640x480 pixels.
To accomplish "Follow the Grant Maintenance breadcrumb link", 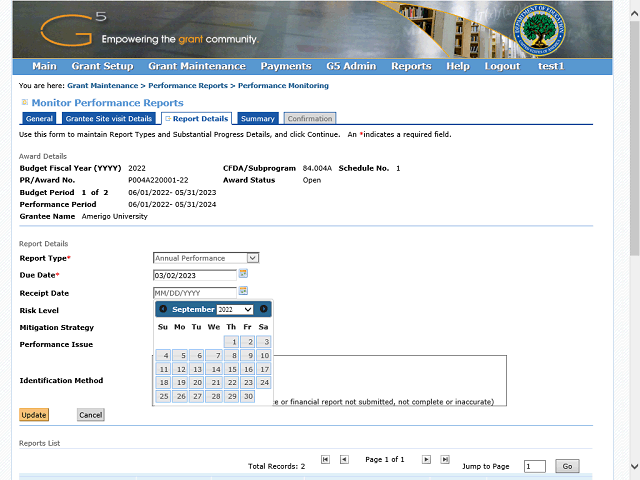I will (x=102, y=86).
